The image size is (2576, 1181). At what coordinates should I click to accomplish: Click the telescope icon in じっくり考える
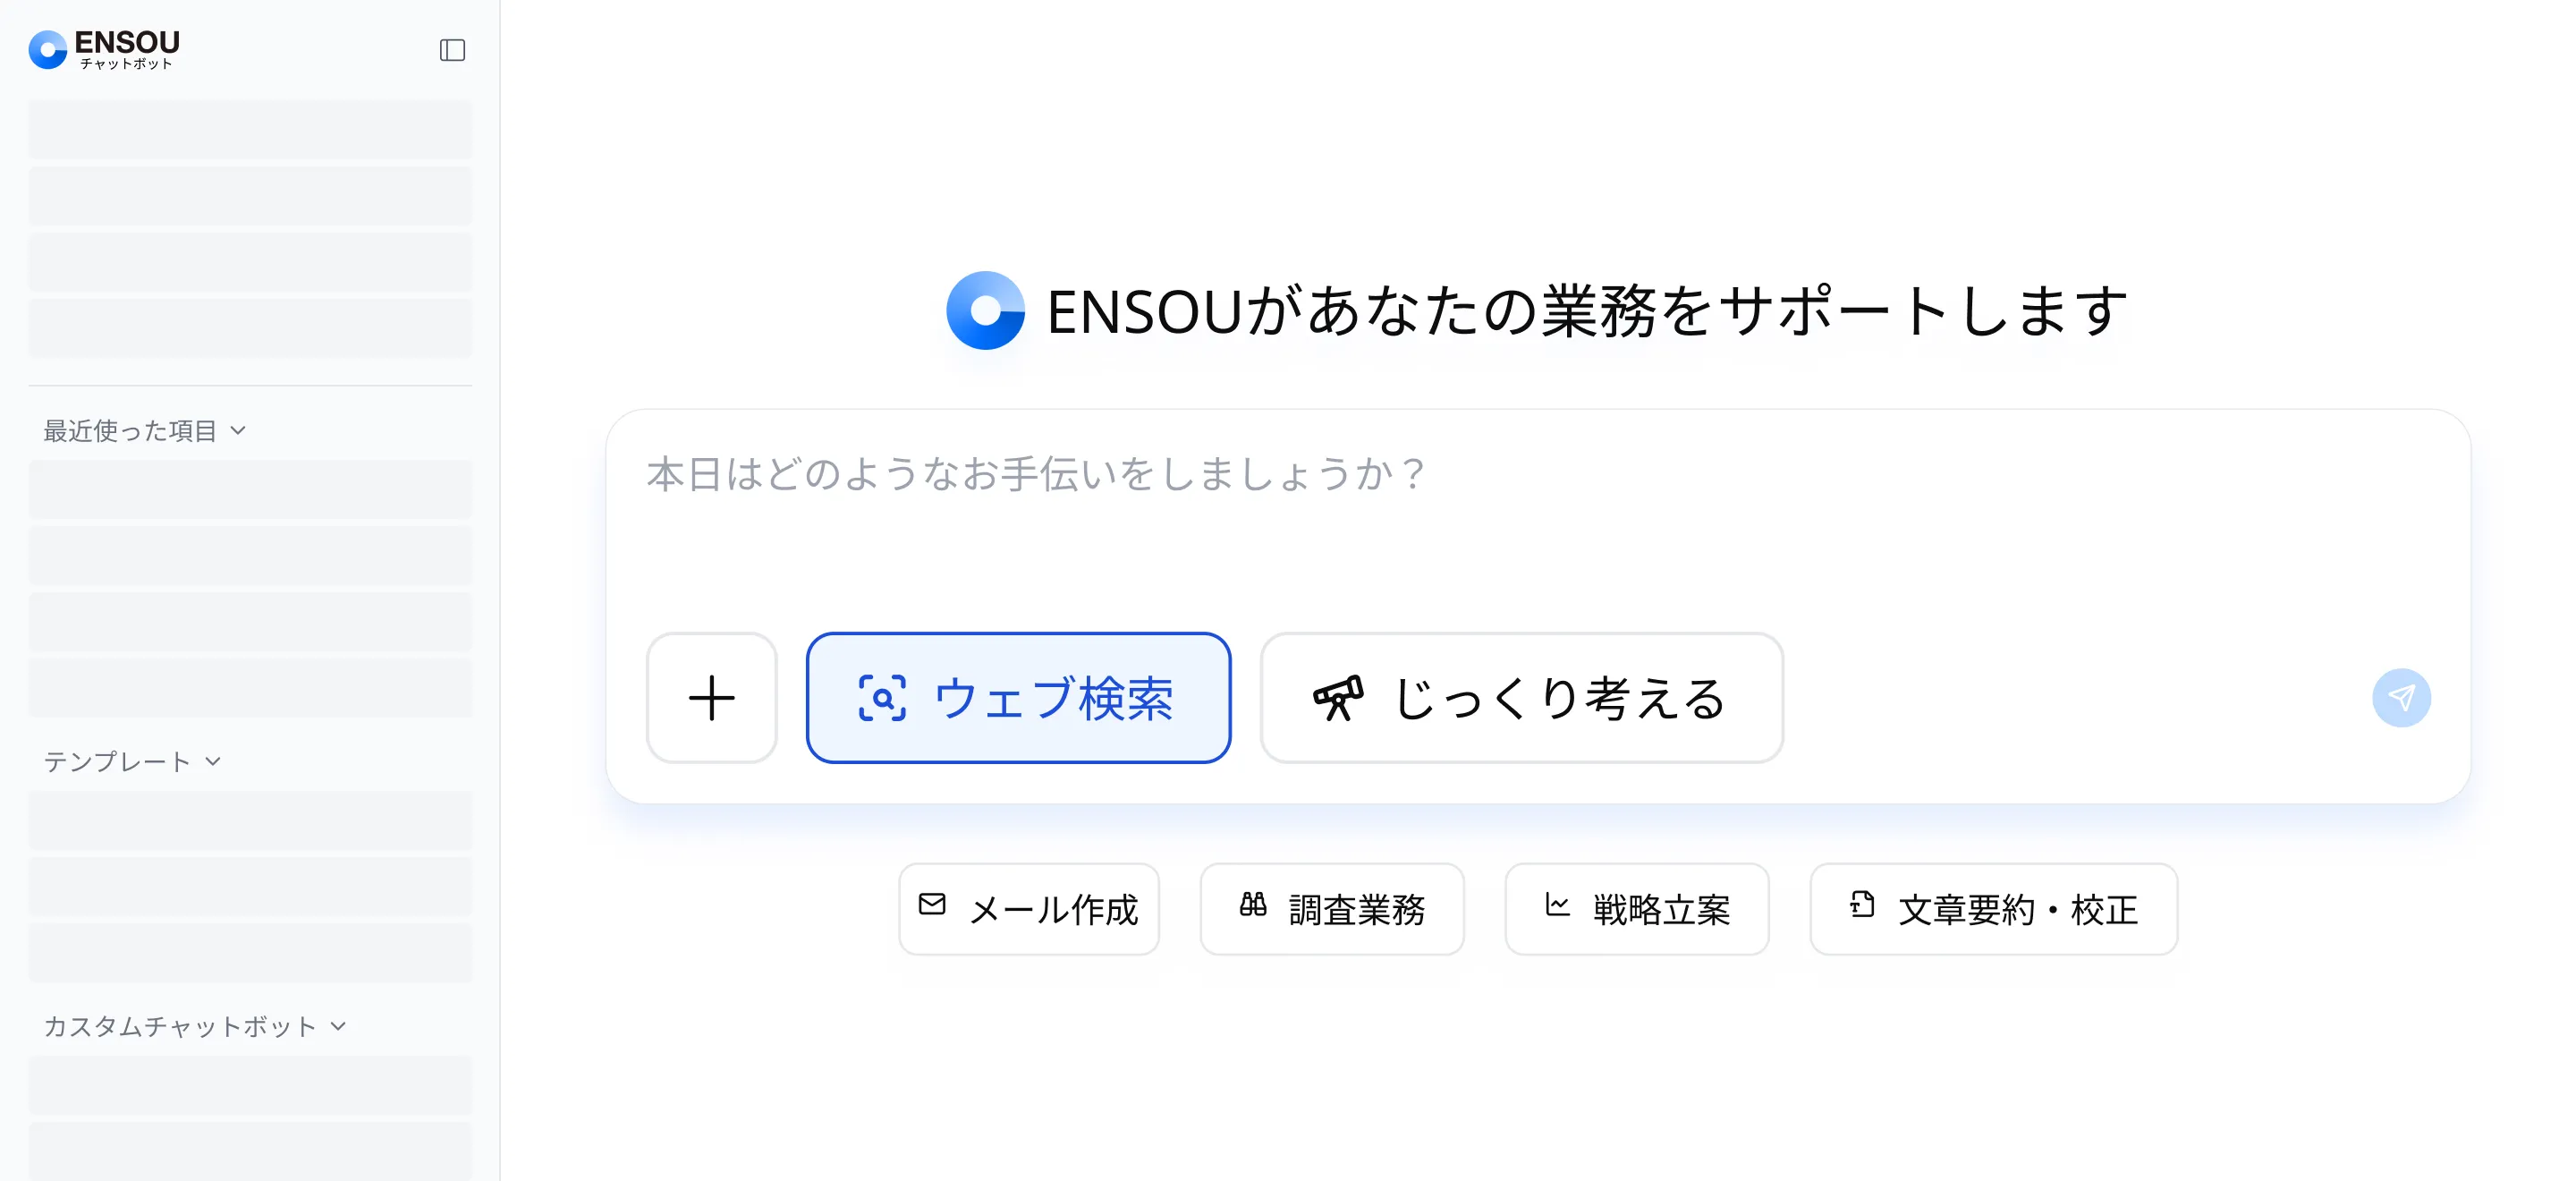click(1338, 698)
